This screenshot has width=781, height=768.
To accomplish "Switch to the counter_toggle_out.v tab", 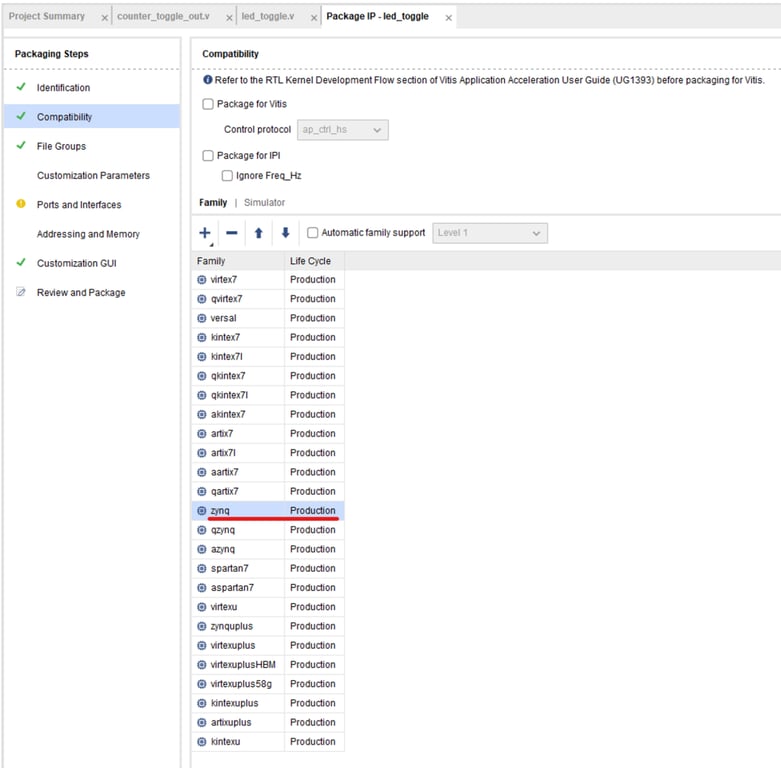I will point(163,16).
